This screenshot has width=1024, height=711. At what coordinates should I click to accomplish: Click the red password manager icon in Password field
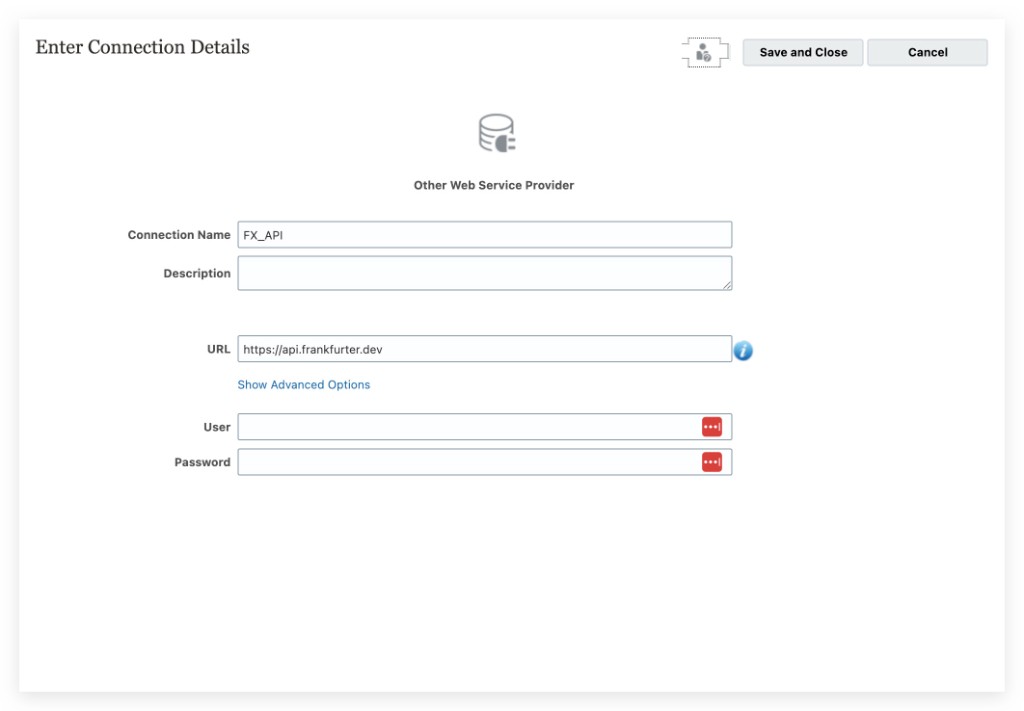[712, 462]
